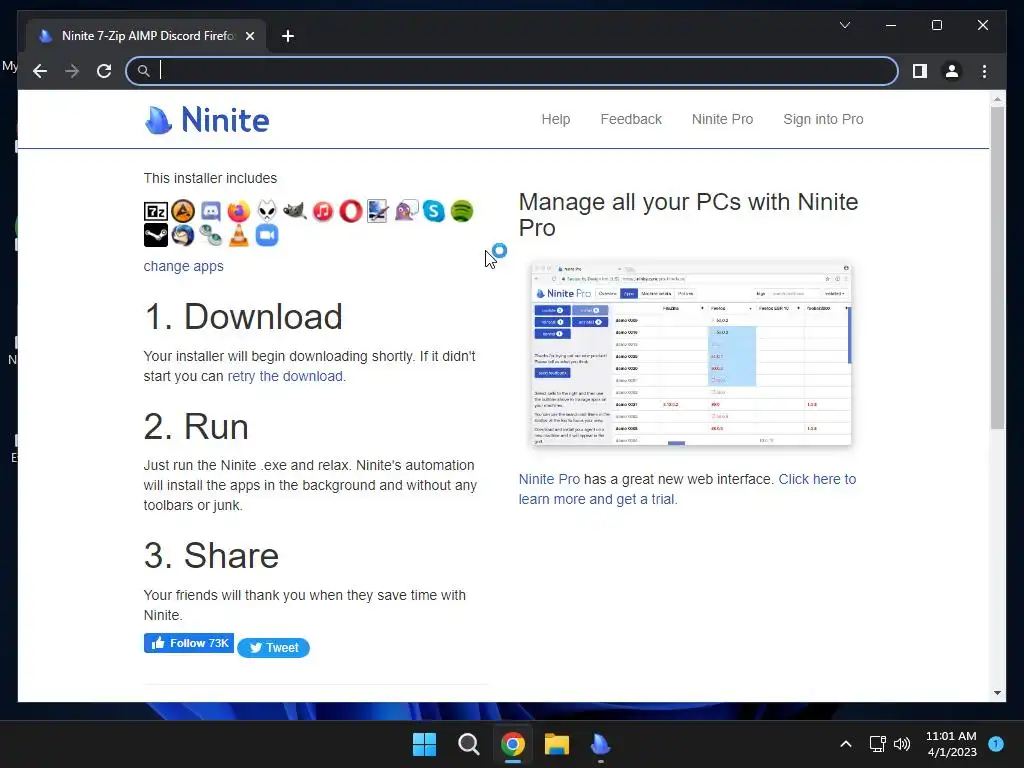Click the Ninite logo in header

[206, 120]
